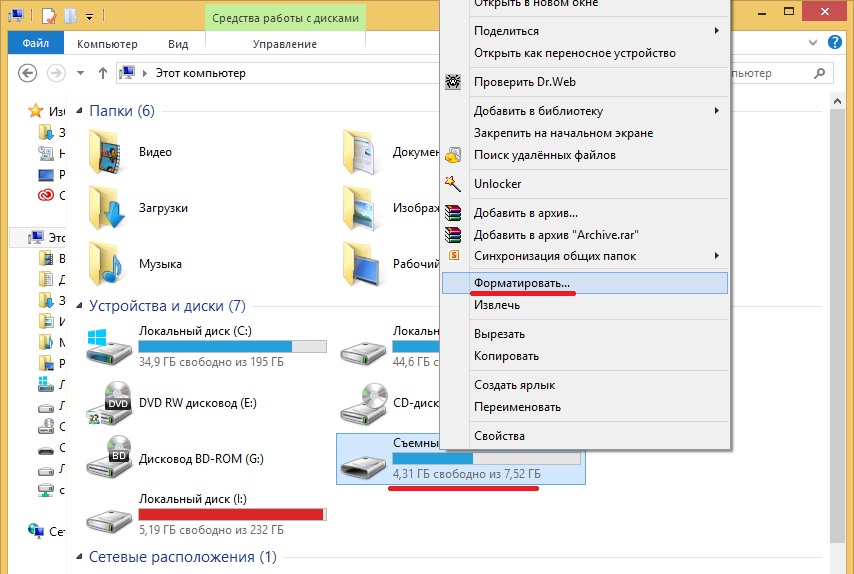Open the Компьютер ribbon tab
854x574 pixels.
point(107,44)
